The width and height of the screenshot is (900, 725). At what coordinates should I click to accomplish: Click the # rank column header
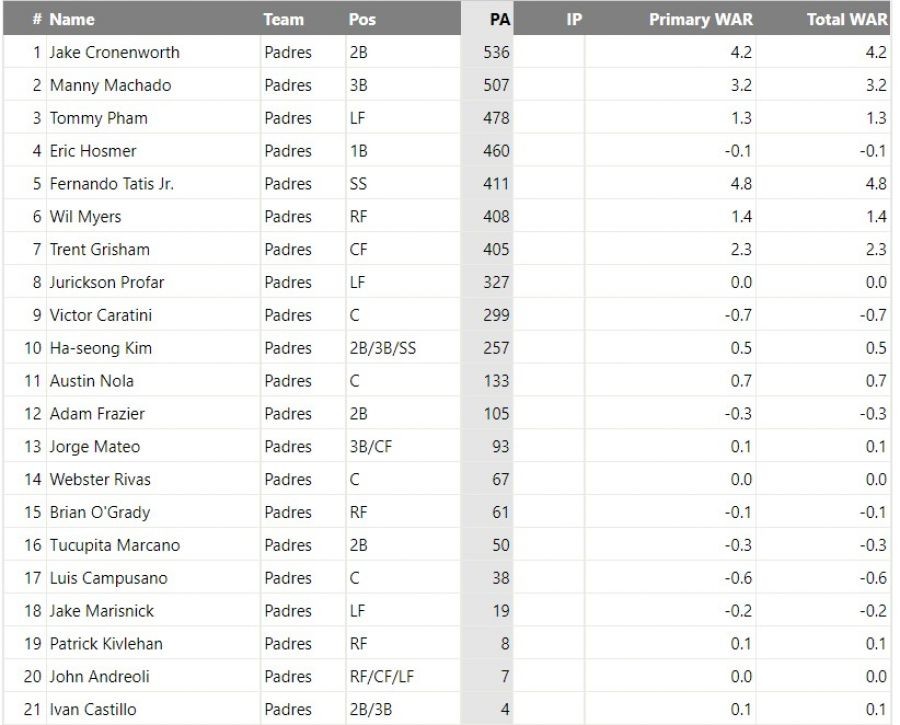tap(36, 19)
